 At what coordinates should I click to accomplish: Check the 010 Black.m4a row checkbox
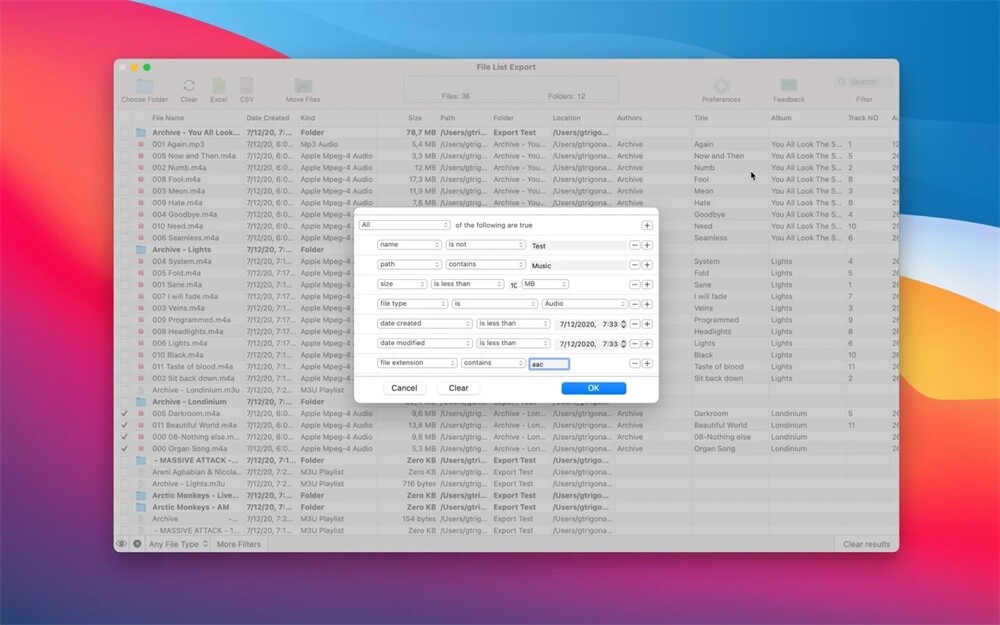coord(124,355)
